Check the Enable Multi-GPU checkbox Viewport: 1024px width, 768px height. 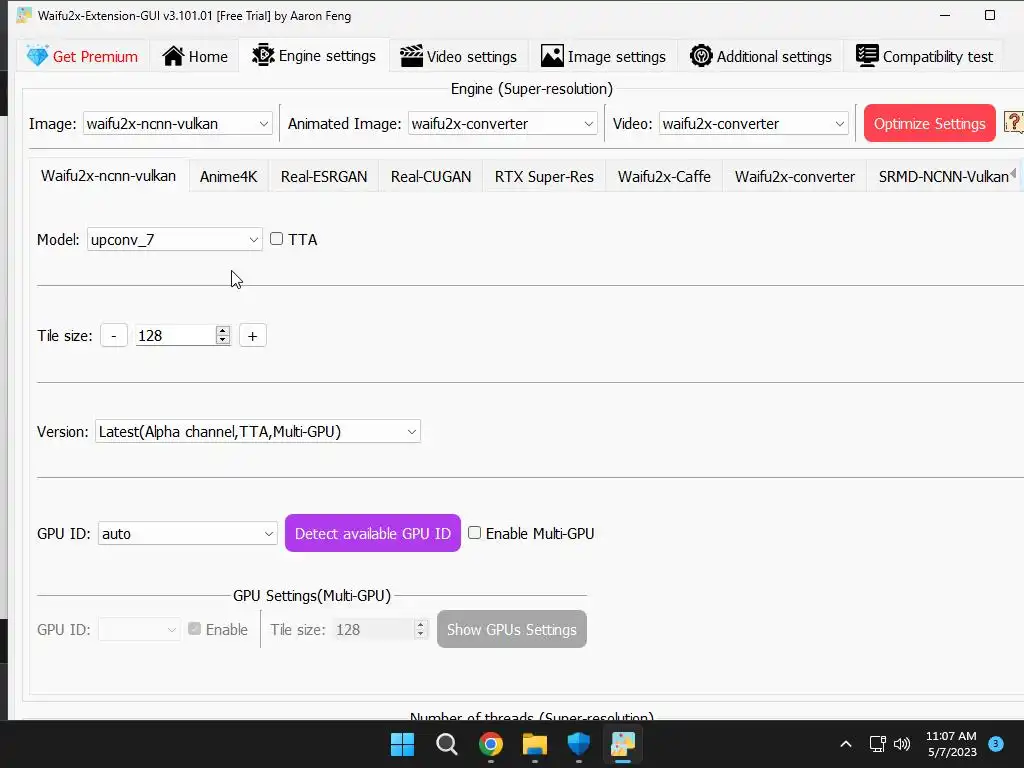tap(474, 533)
